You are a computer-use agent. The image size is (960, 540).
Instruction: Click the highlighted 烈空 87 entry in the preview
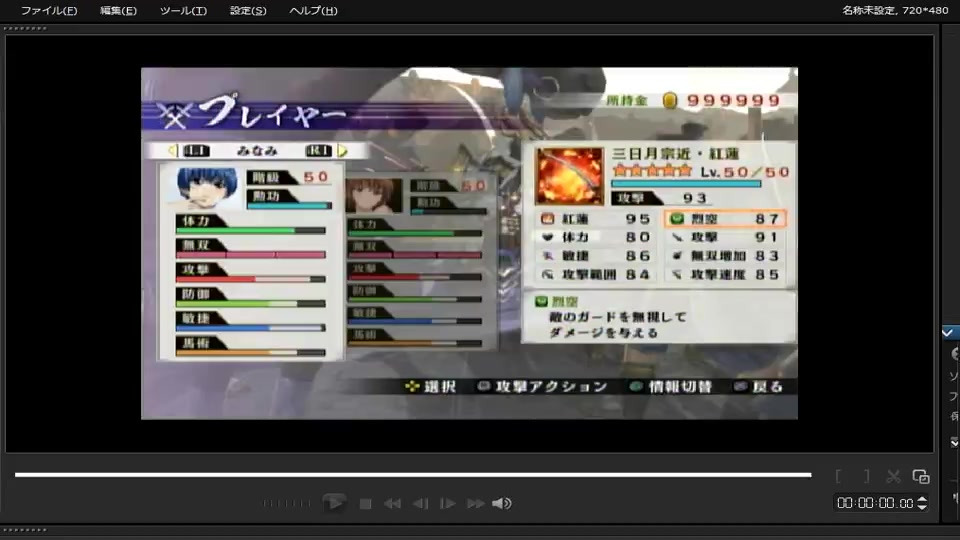pyautogui.click(x=726, y=219)
